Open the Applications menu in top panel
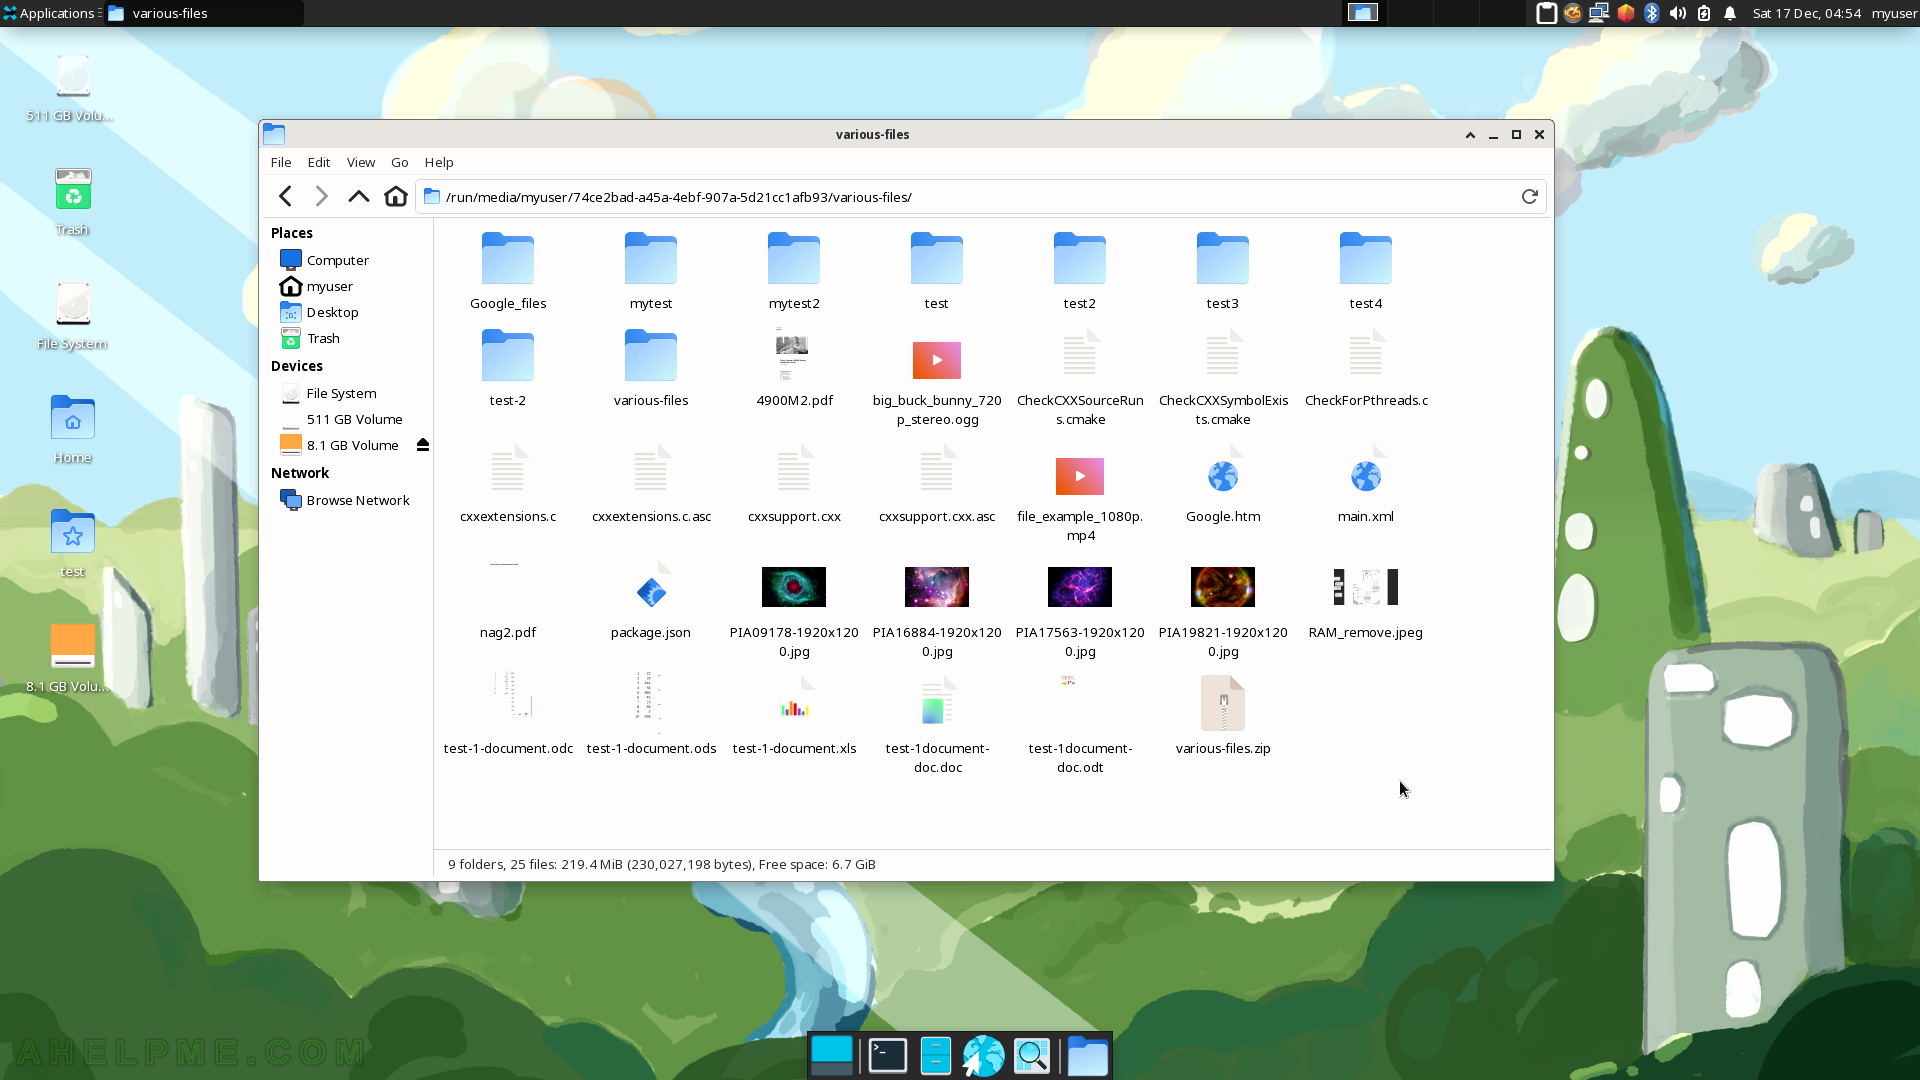This screenshot has height=1080, width=1920. tap(50, 13)
